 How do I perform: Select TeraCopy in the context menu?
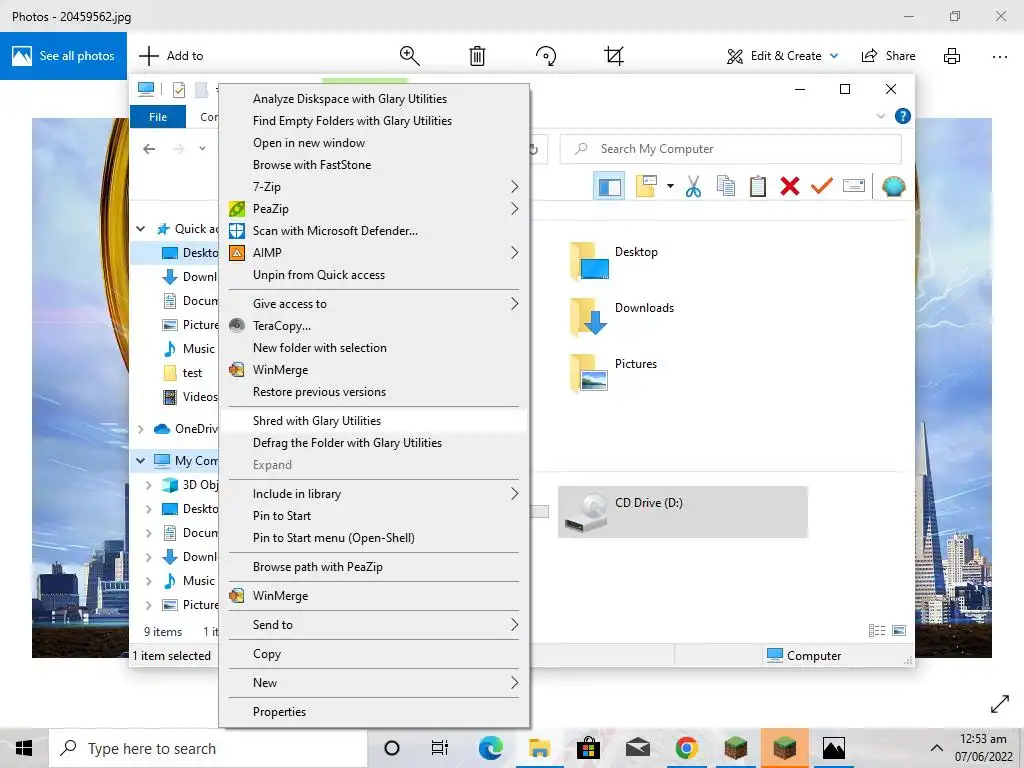[x=374, y=326]
